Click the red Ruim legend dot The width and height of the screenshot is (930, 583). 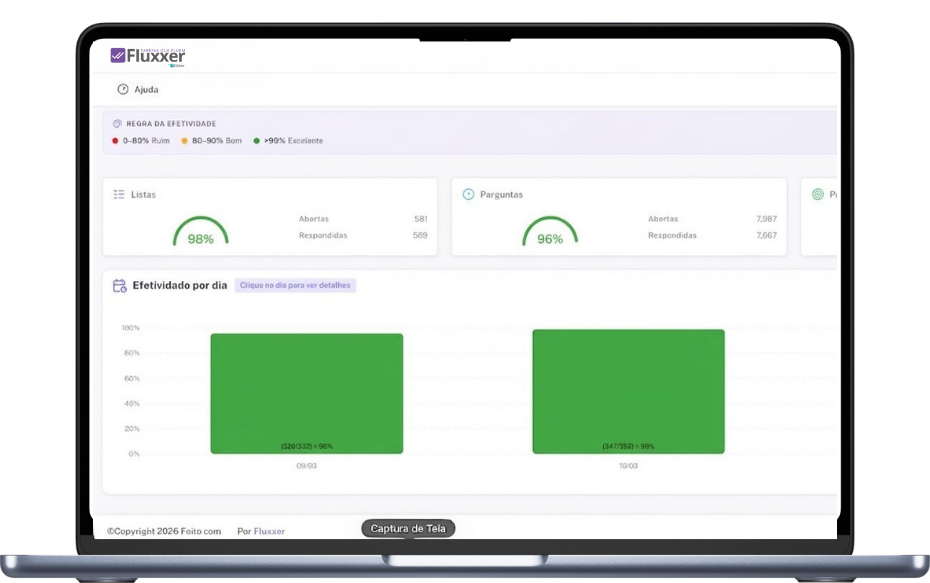116,141
